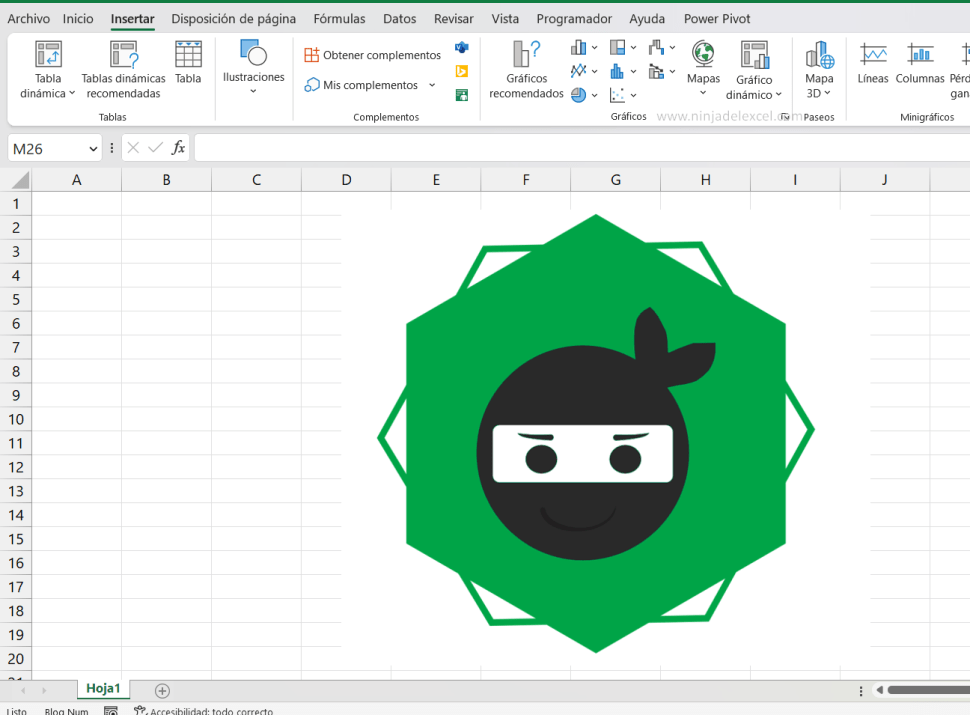Open the Programador ribbon tab
Viewport: 970px width, 715px height.
(x=573, y=18)
